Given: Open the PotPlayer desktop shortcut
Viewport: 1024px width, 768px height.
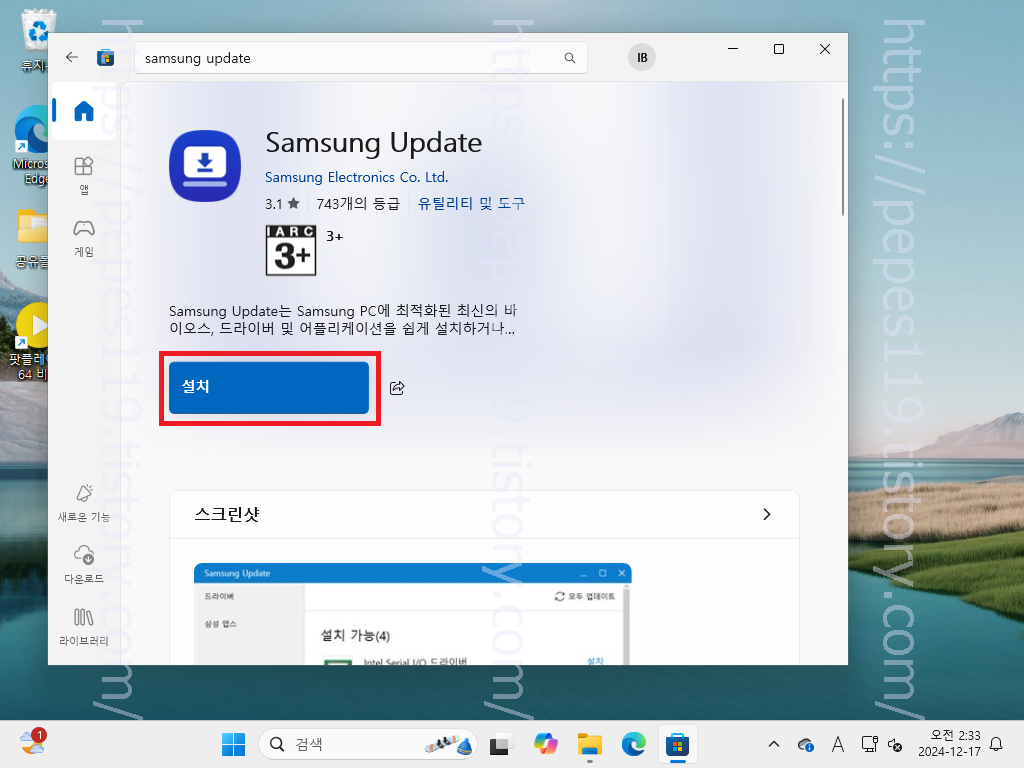Looking at the screenshot, I should 29,342.
